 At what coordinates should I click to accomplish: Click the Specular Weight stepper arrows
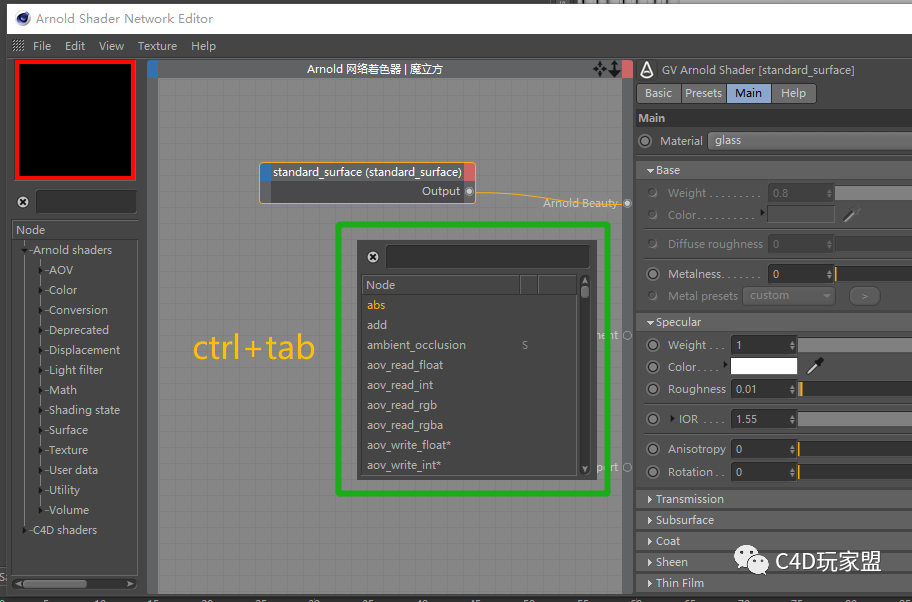[x=792, y=345]
